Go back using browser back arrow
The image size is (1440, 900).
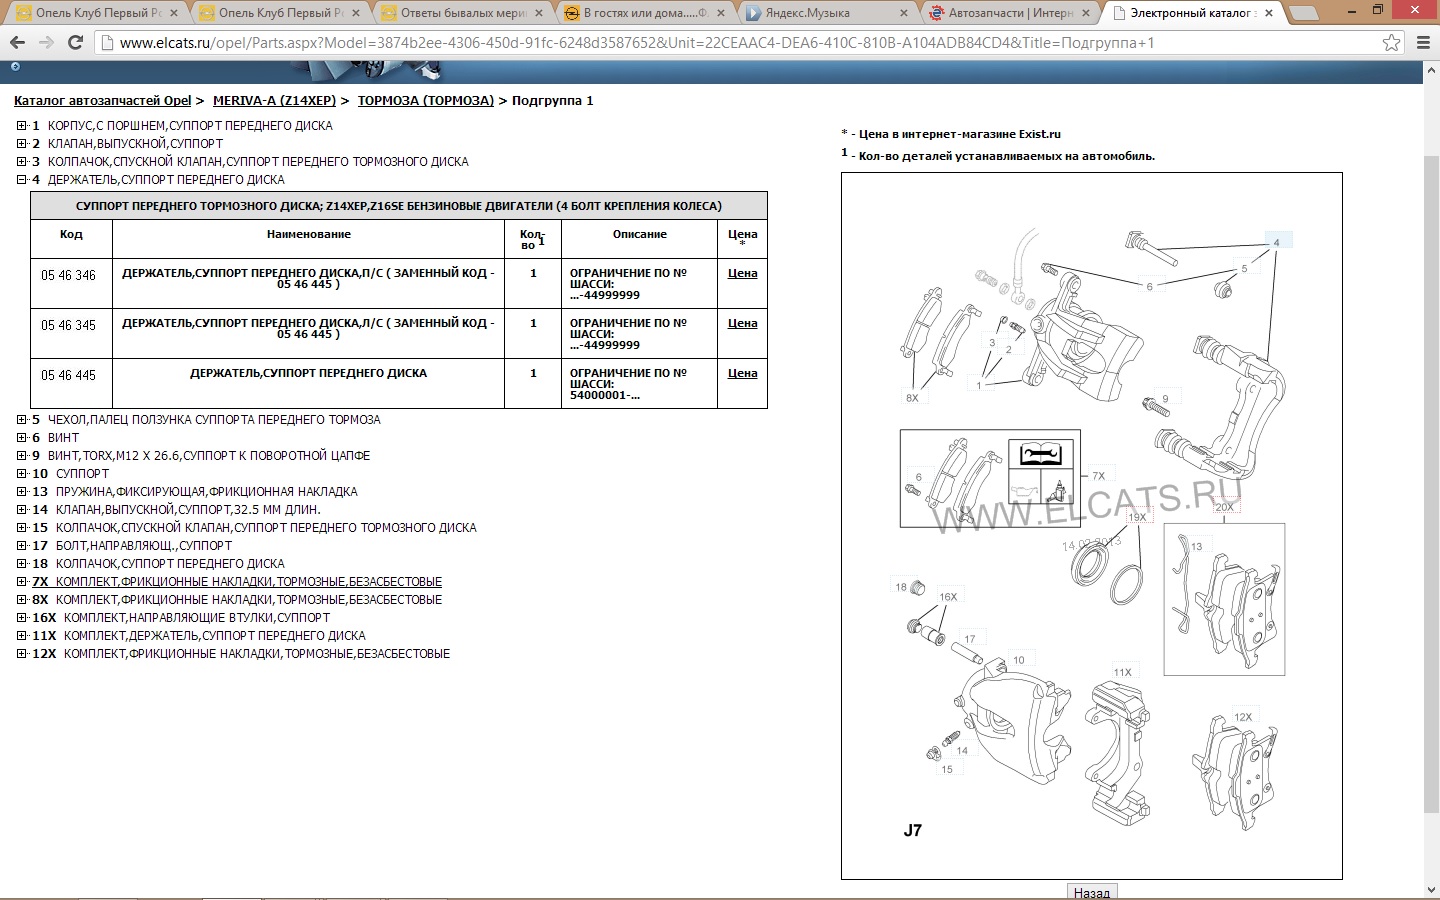pos(17,43)
